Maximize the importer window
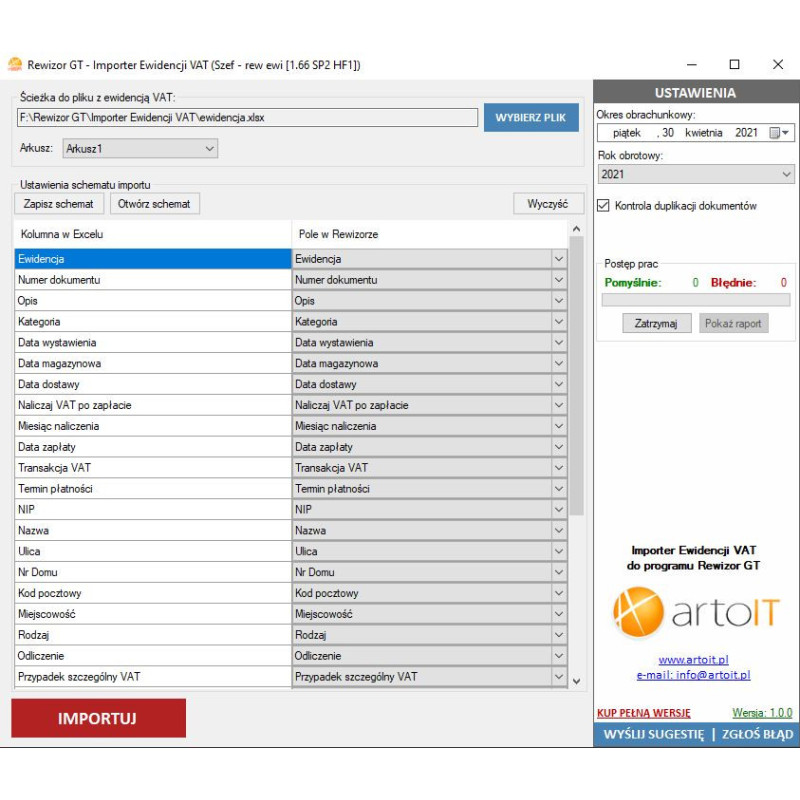Image resolution: width=800 pixels, height=800 pixels. click(x=734, y=65)
